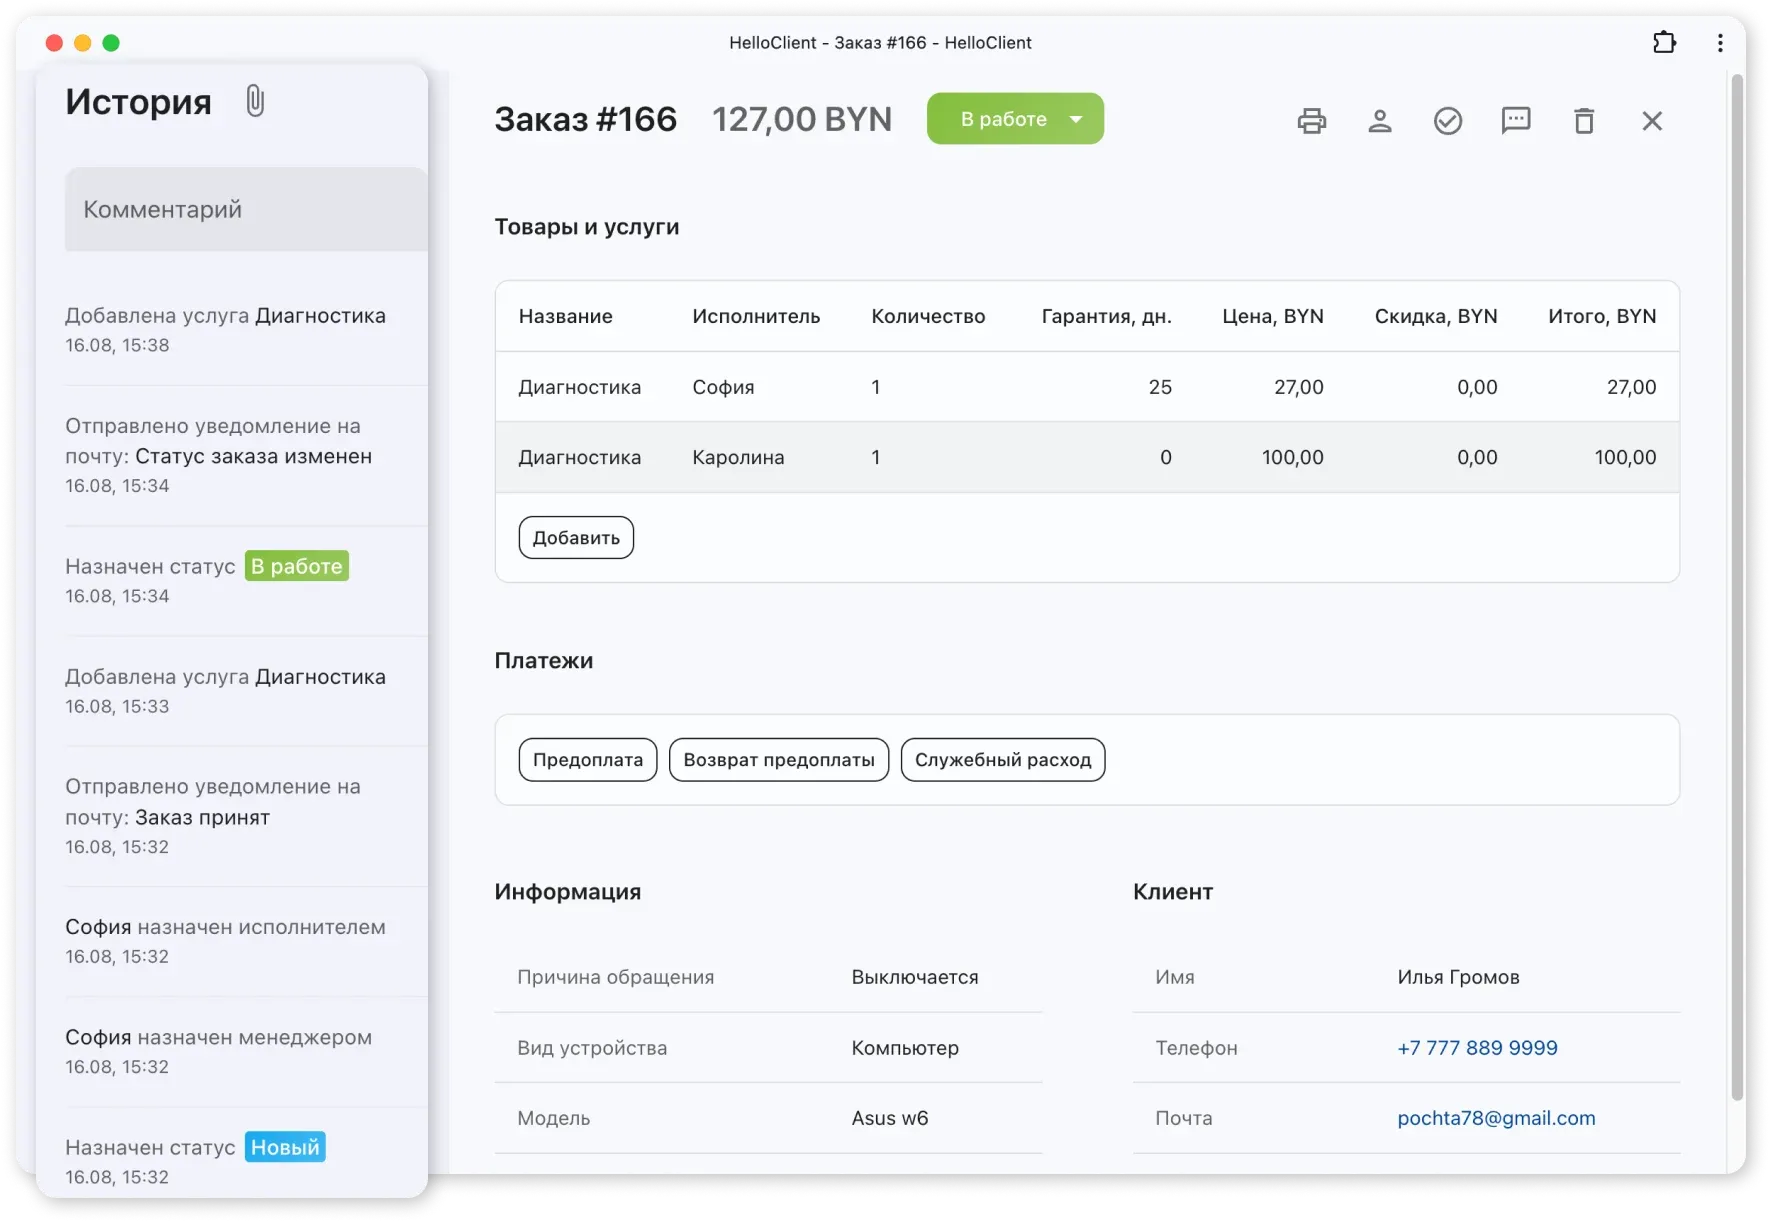Viewport: 1770px width, 1222px height.
Task: Click the "Возврат предоплаты" button
Action: tap(778, 760)
